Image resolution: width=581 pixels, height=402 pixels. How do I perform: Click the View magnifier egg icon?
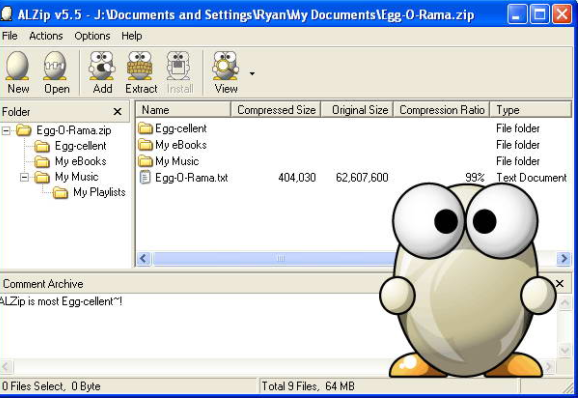click(x=225, y=66)
